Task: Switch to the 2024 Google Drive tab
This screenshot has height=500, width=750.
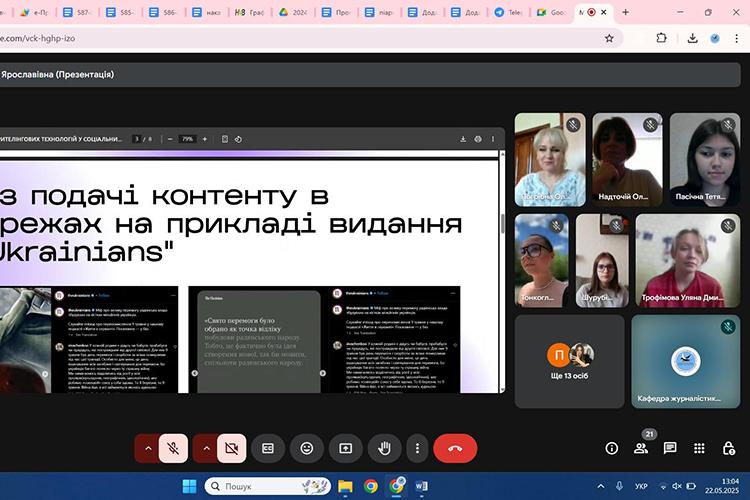Action: [x=292, y=12]
